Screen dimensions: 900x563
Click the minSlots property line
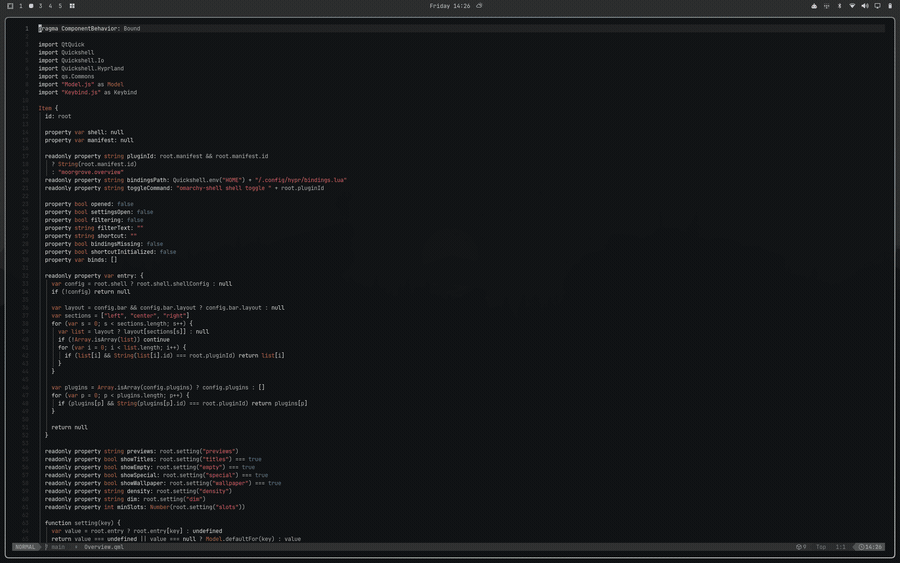pos(145,507)
